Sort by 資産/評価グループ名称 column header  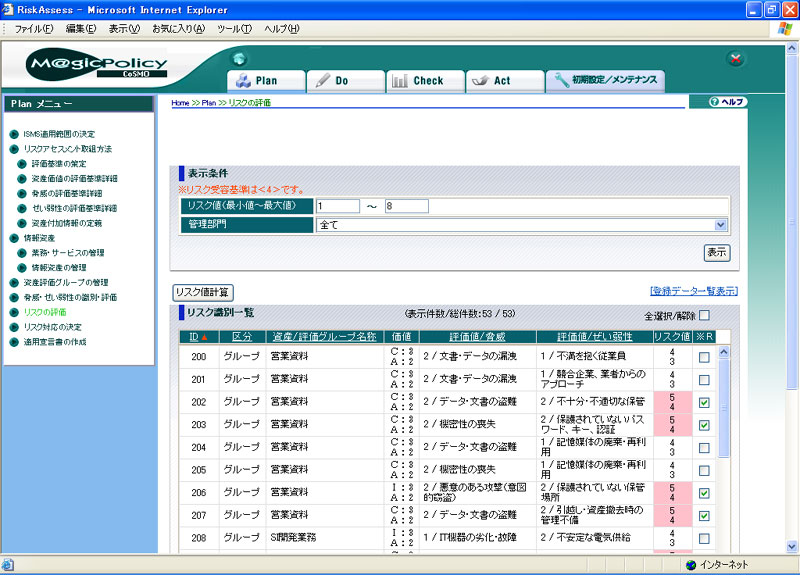coord(324,337)
